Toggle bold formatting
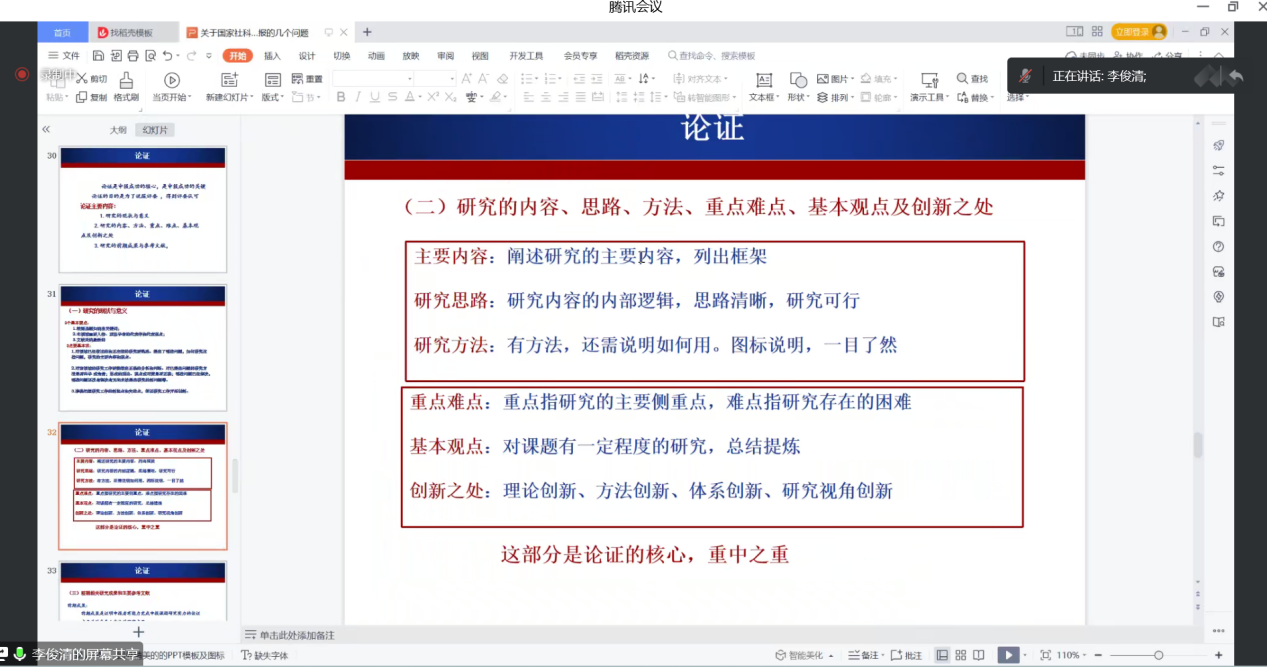The width and height of the screenshot is (1267, 667). (341, 97)
